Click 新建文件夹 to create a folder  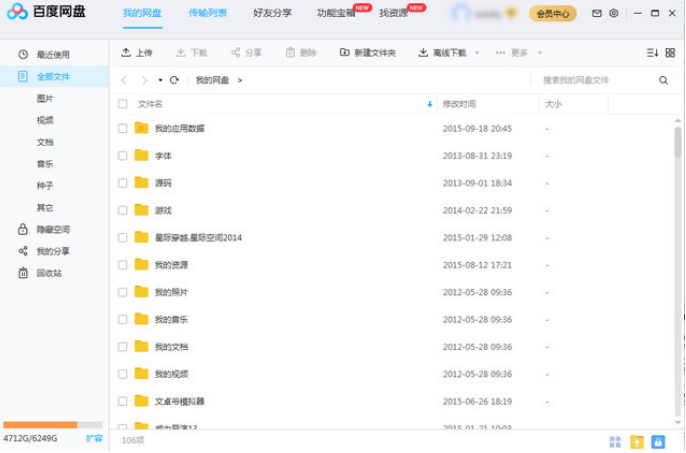pos(367,52)
